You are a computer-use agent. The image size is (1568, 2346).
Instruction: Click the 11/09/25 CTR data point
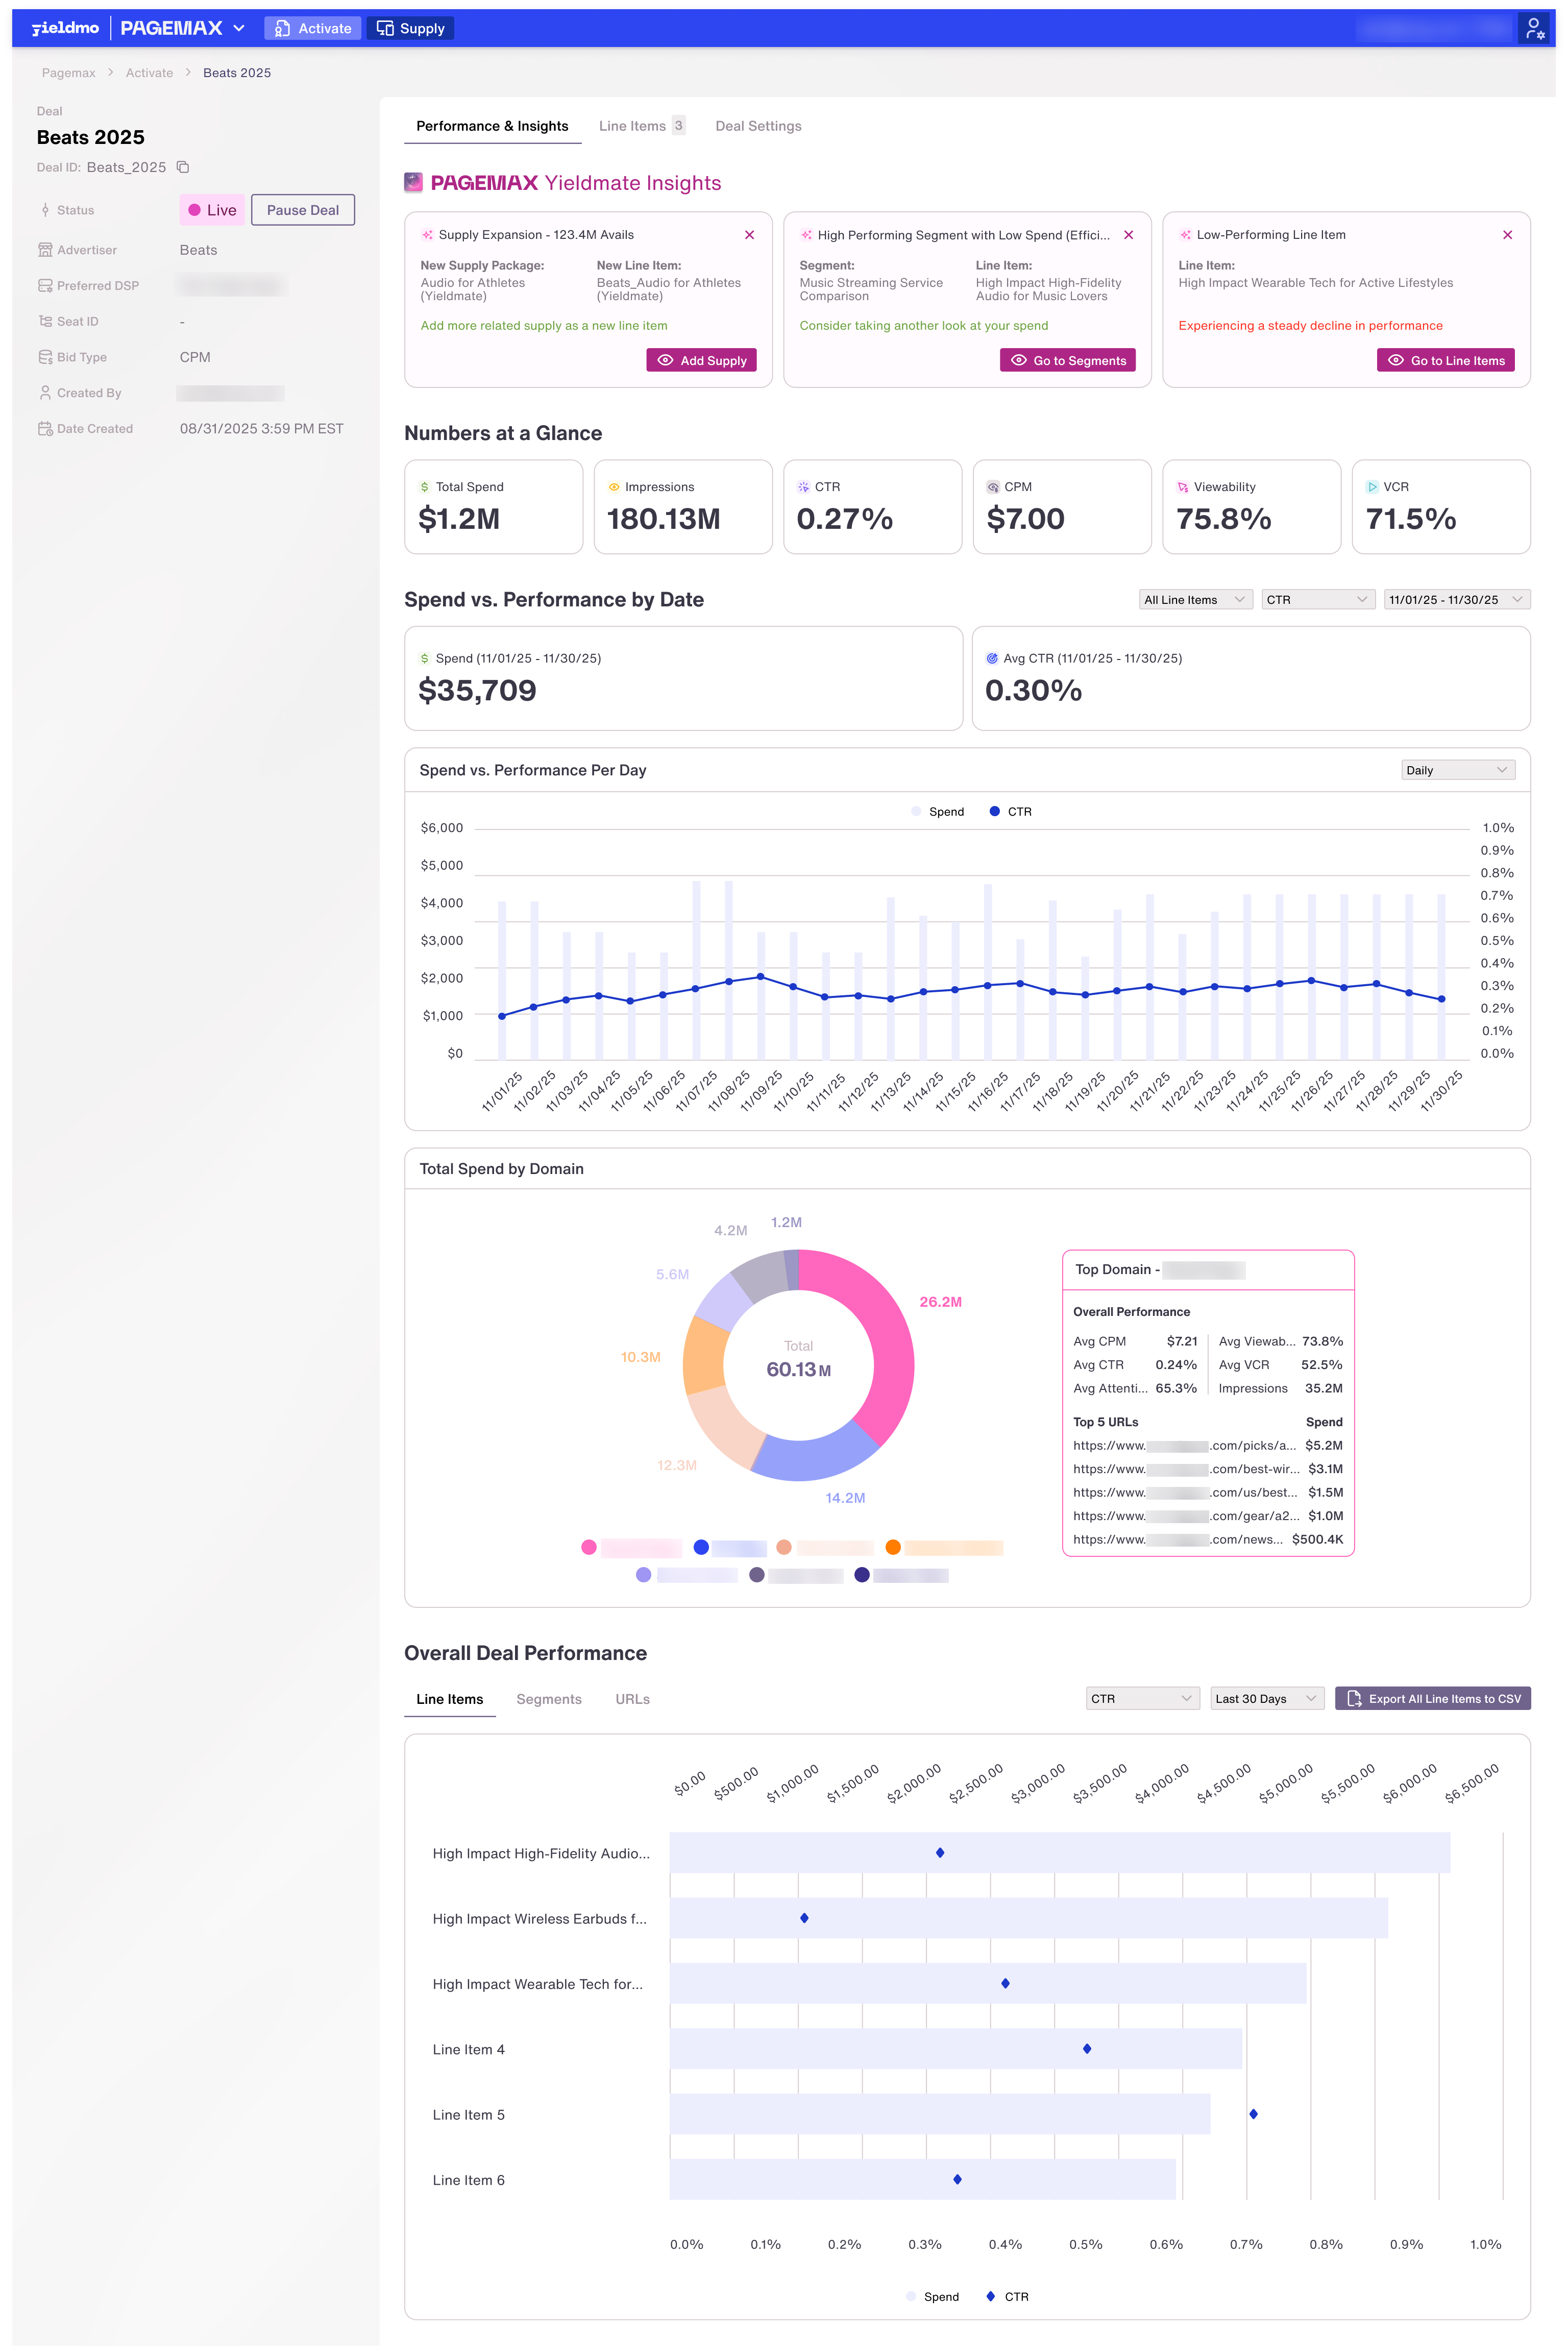[x=761, y=977]
